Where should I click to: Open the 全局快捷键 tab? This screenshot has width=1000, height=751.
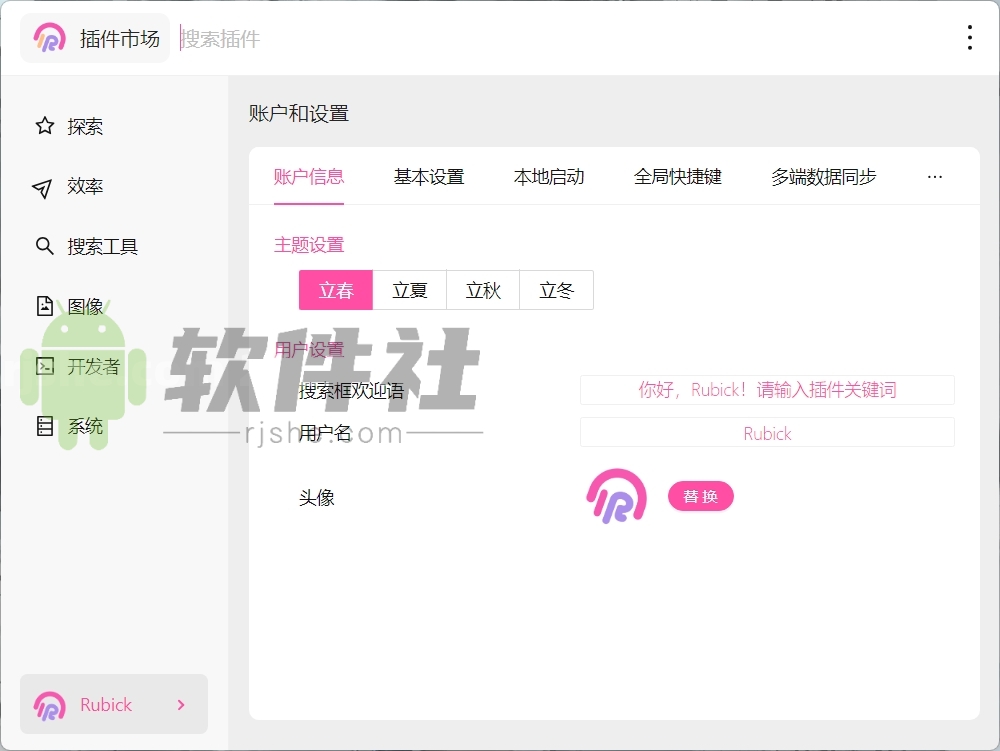click(677, 176)
